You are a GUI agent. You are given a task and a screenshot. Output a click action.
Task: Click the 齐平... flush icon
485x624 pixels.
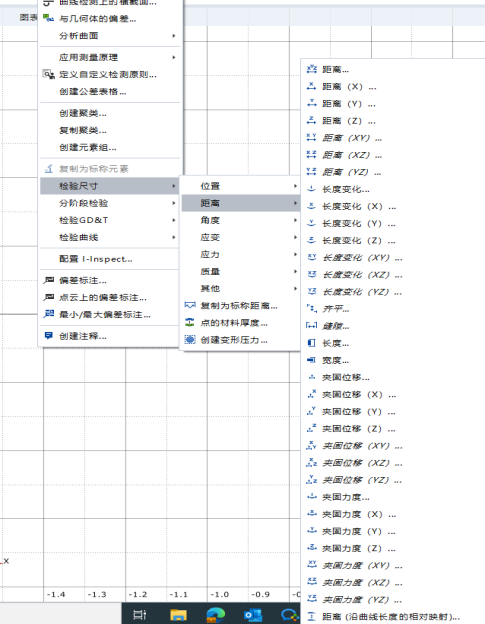tap(312, 309)
